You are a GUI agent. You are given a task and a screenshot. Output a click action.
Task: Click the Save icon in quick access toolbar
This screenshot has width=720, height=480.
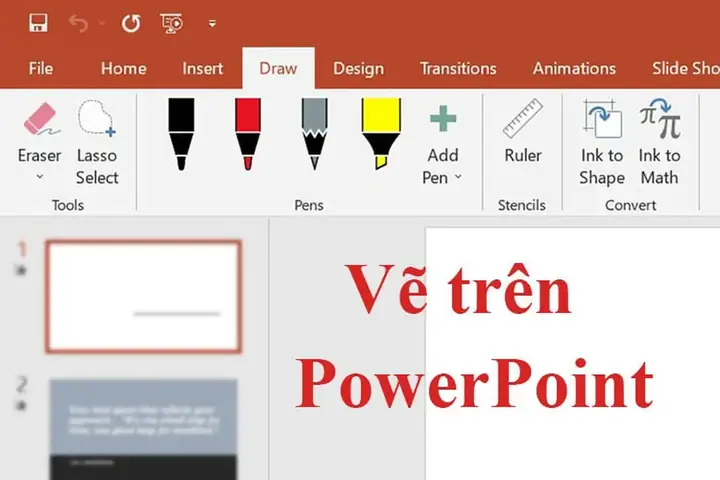point(38,23)
